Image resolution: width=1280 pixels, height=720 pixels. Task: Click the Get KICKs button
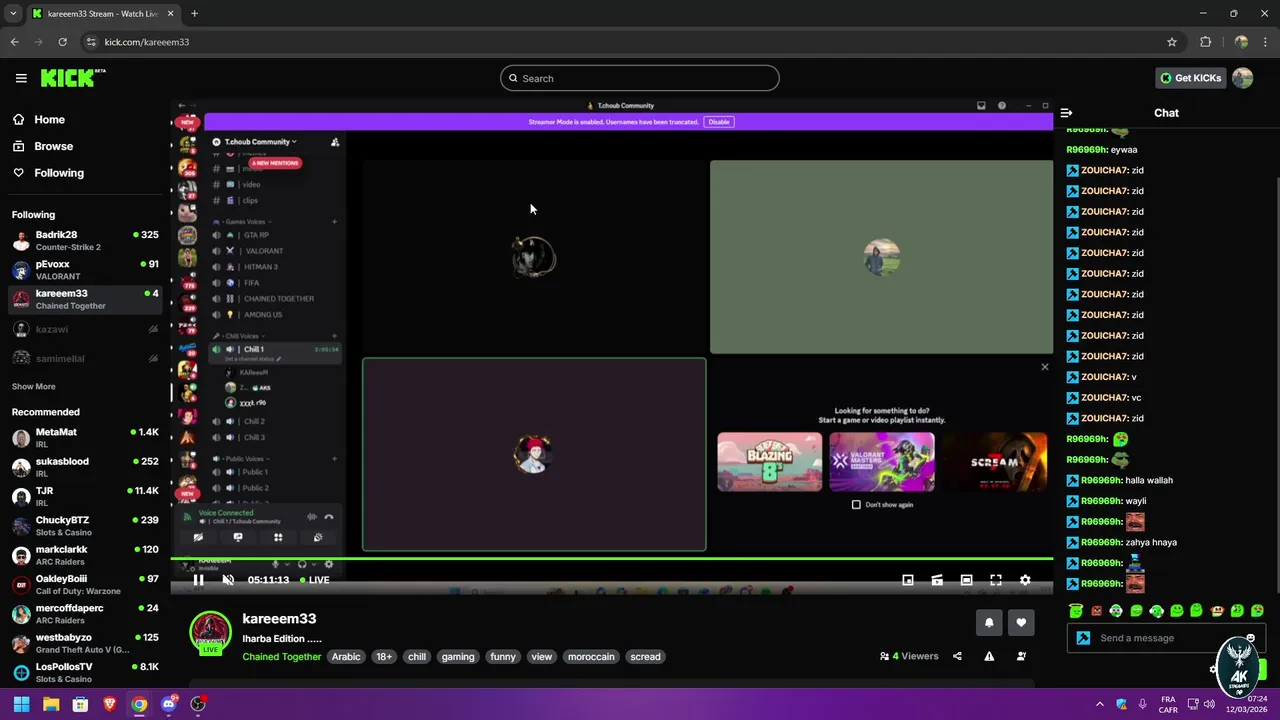click(1190, 78)
